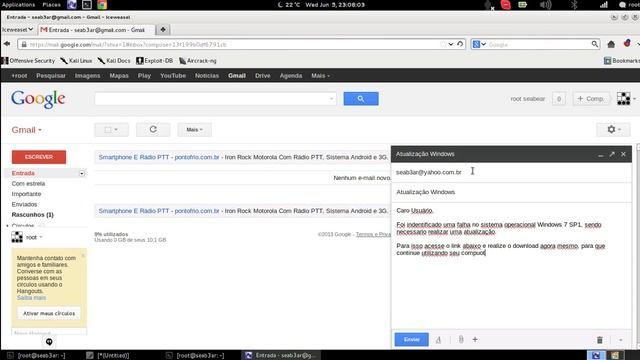Expand the Entrada folder options arrow
Image resolution: width=640 pixels, height=360 pixels.
[x=82, y=173]
